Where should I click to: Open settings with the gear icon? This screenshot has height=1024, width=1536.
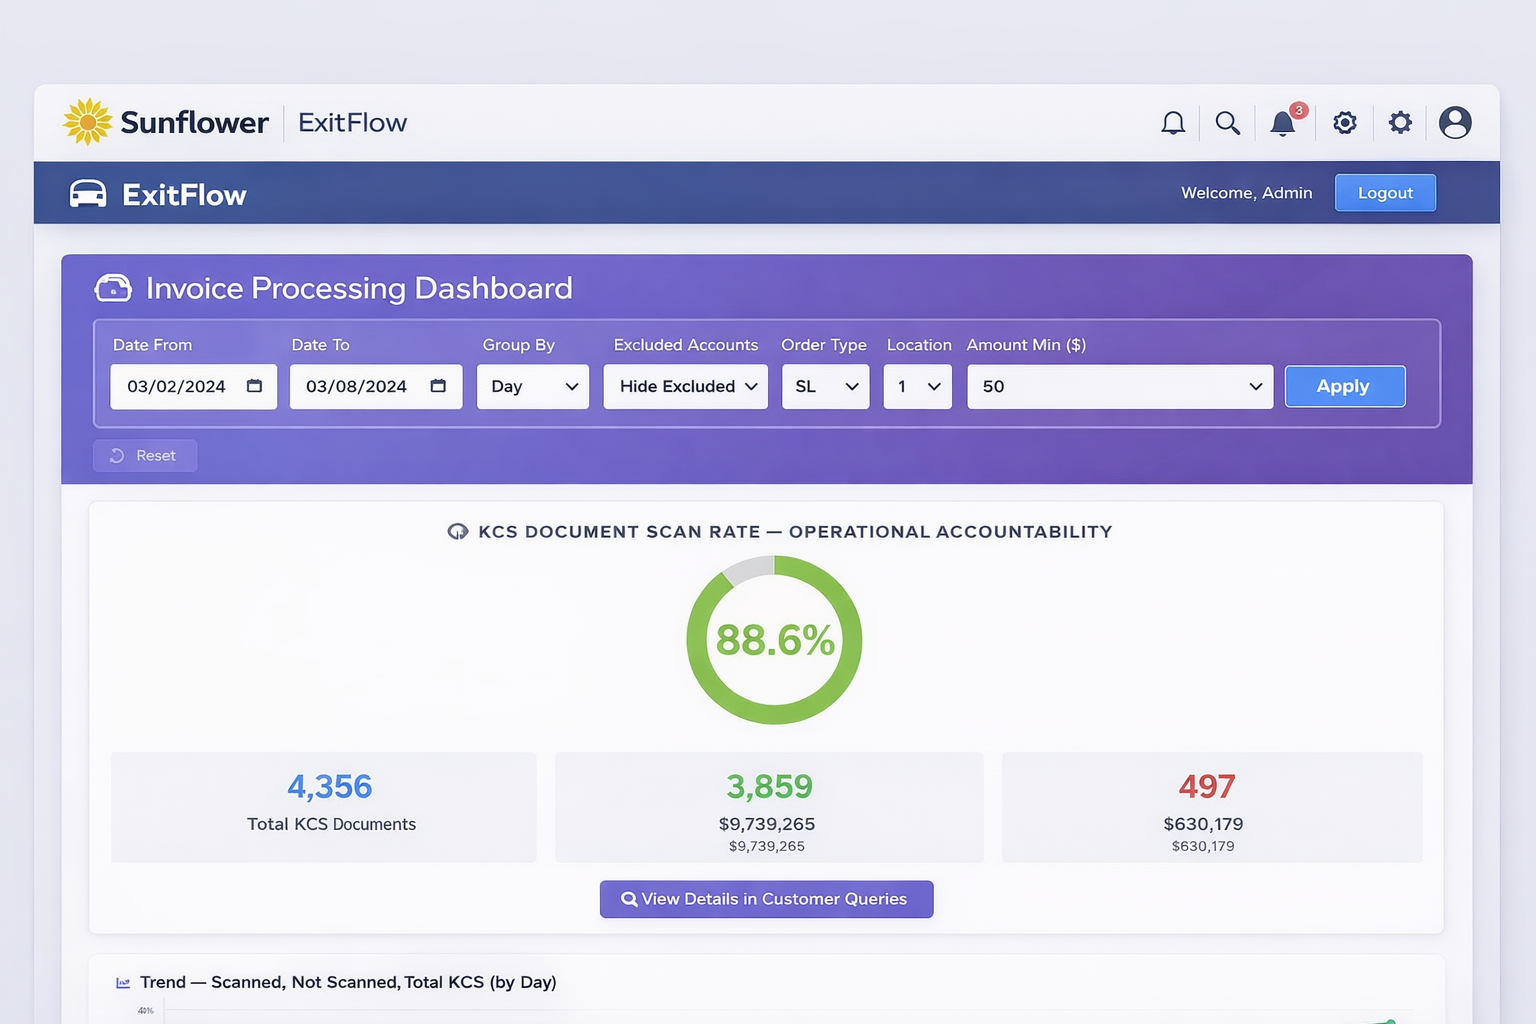click(1345, 122)
